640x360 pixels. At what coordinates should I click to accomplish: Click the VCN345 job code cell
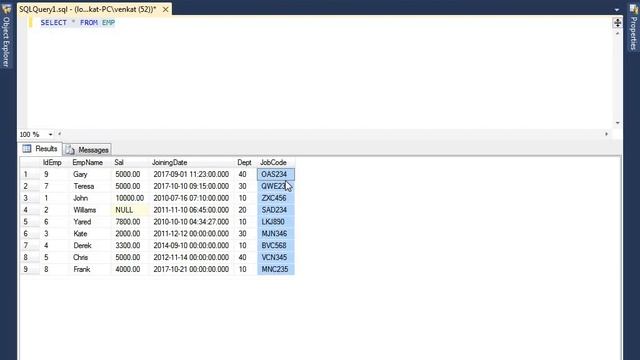point(276,257)
